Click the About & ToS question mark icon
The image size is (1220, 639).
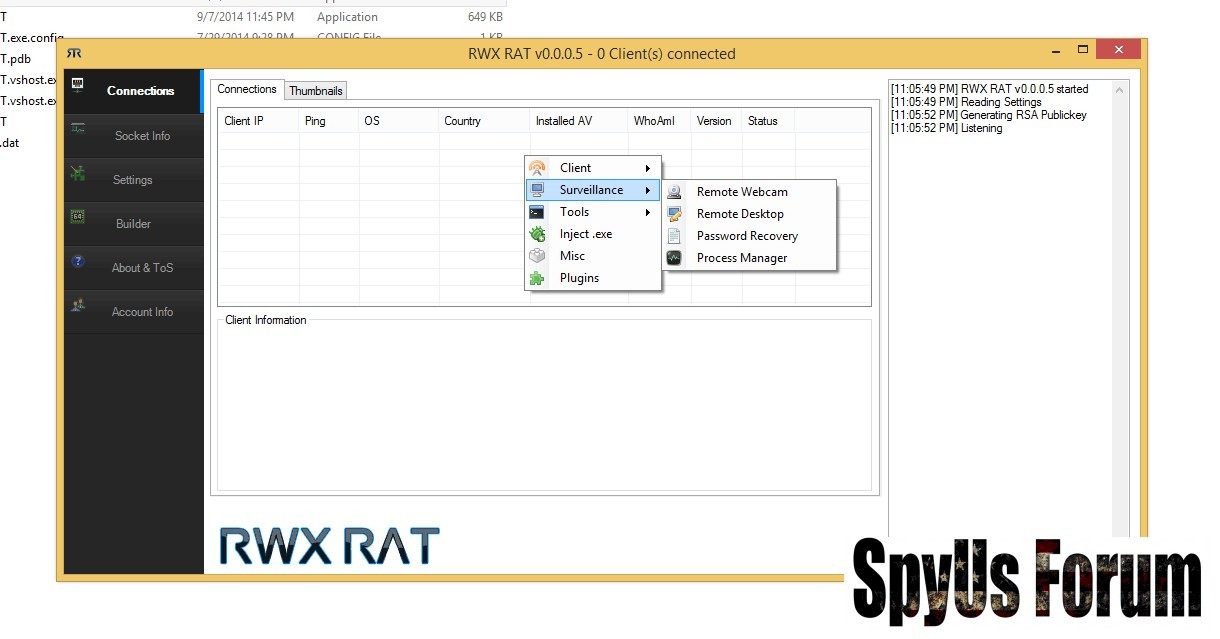[x=78, y=261]
